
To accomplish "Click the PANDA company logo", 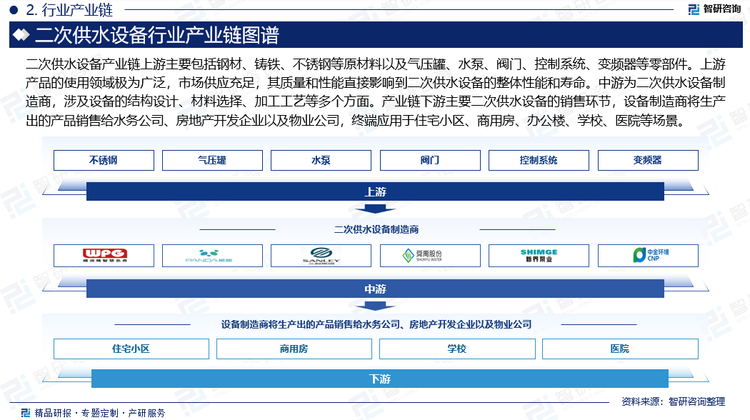I will pos(209,256).
